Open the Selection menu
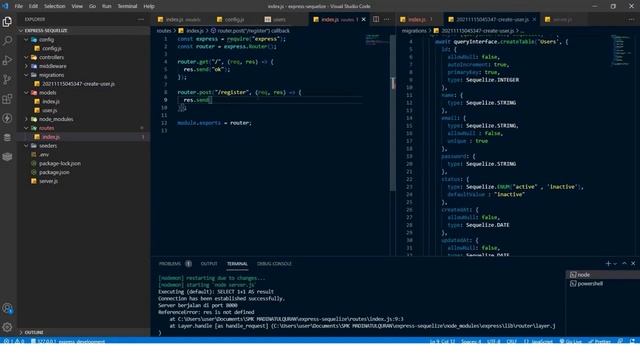The image size is (640, 360). [x=54, y=6]
